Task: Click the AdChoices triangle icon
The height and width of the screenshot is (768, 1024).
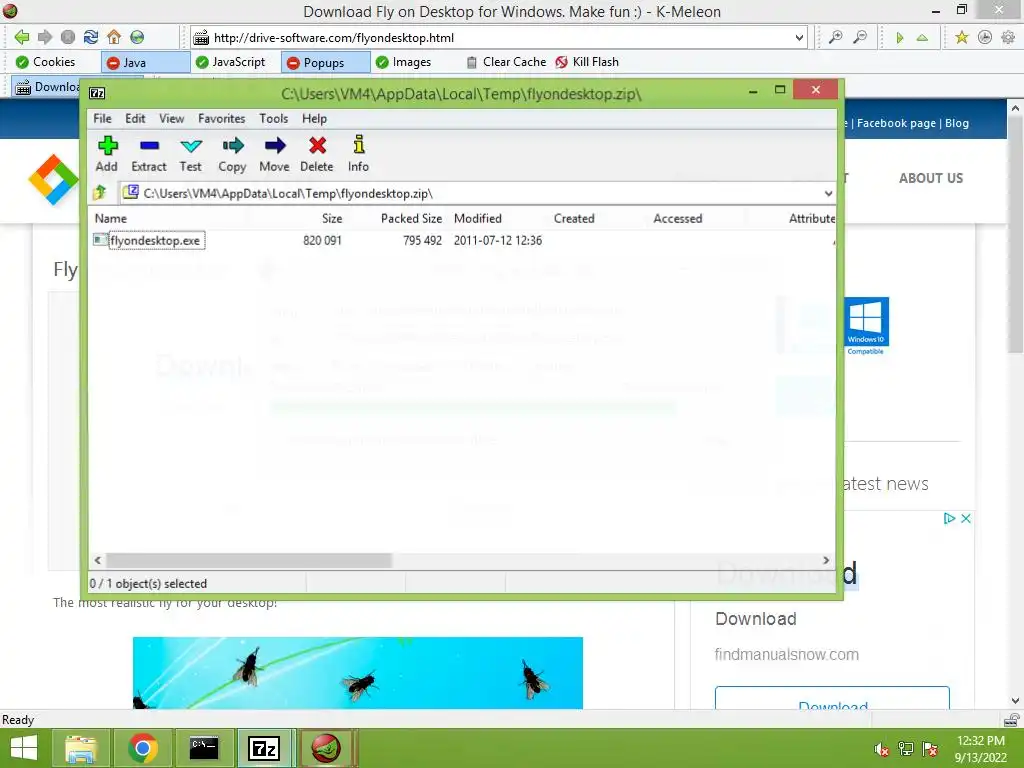Action: pos(950,518)
